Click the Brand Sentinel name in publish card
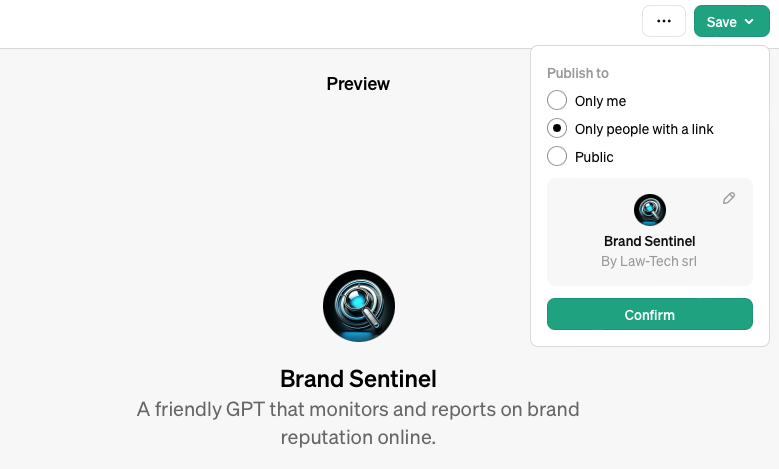The width and height of the screenshot is (779, 469). (x=650, y=241)
